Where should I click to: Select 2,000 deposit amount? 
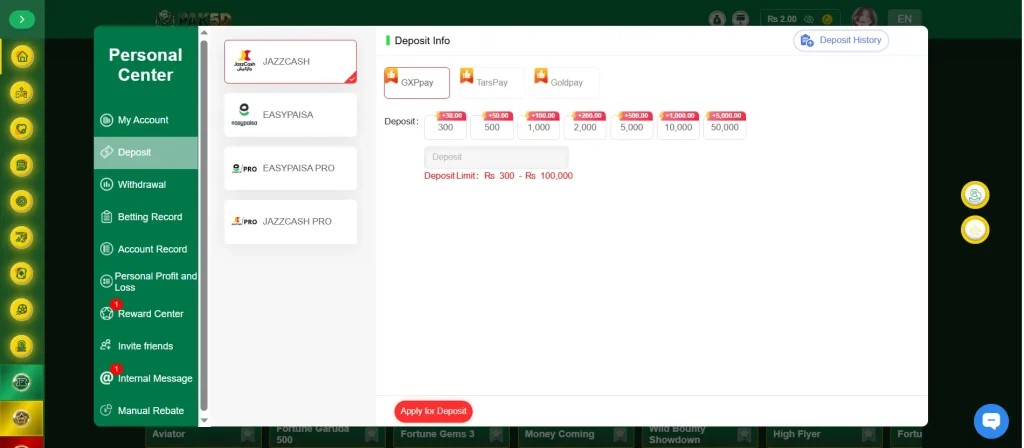point(585,127)
